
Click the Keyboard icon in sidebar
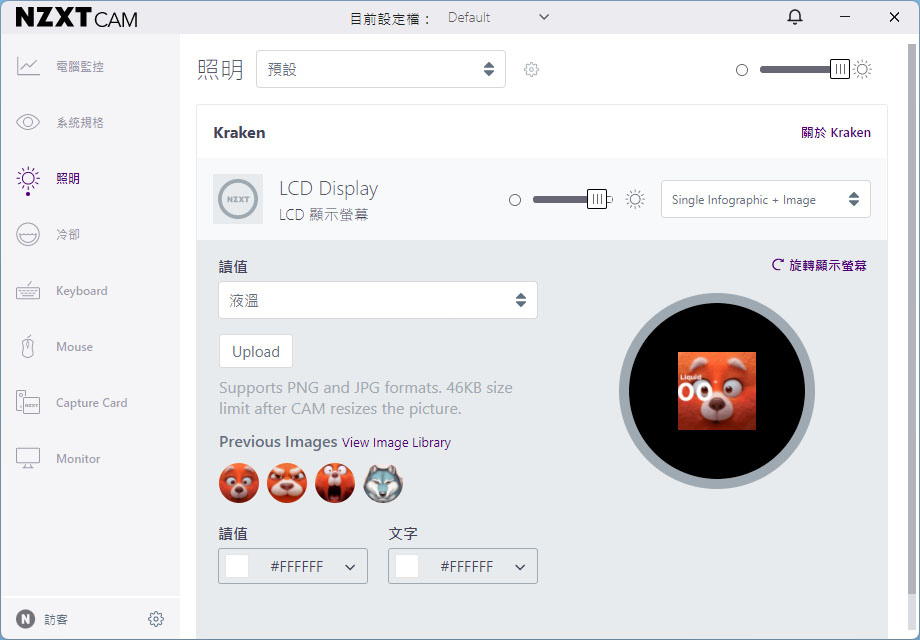[x=28, y=290]
